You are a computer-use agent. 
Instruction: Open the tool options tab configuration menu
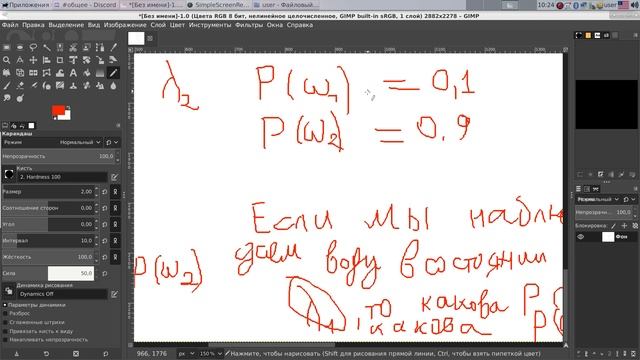118,126
